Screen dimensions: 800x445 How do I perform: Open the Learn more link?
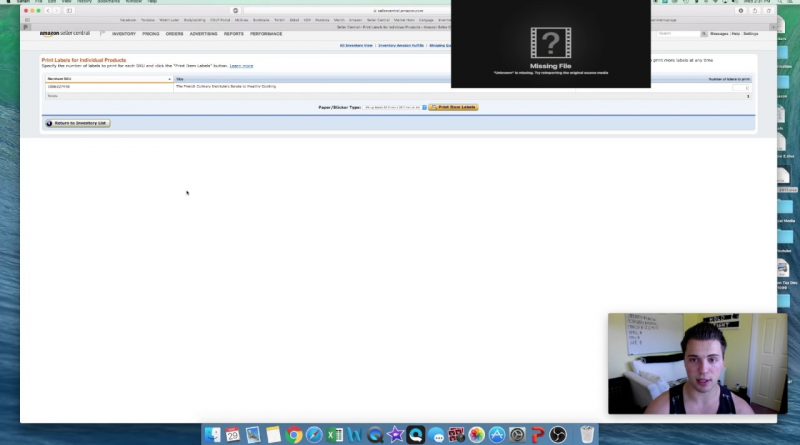tap(241, 65)
